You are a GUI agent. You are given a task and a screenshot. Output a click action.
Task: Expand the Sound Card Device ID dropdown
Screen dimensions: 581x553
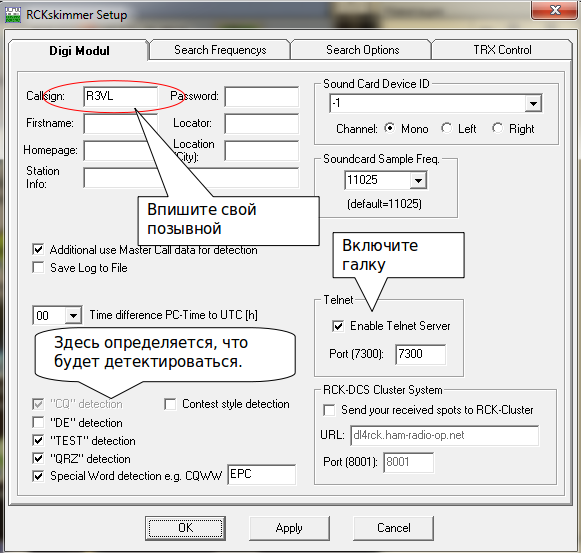click(x=533, y=103)
